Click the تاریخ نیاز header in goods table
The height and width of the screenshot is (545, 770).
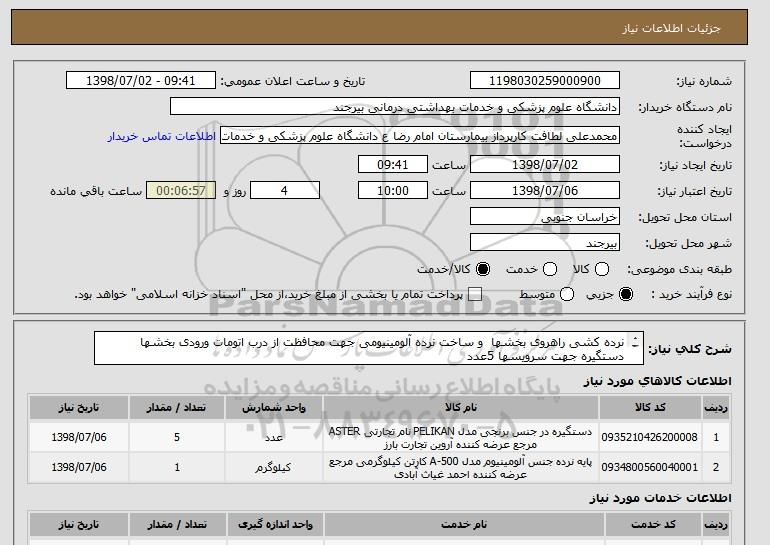coord(79,408)
